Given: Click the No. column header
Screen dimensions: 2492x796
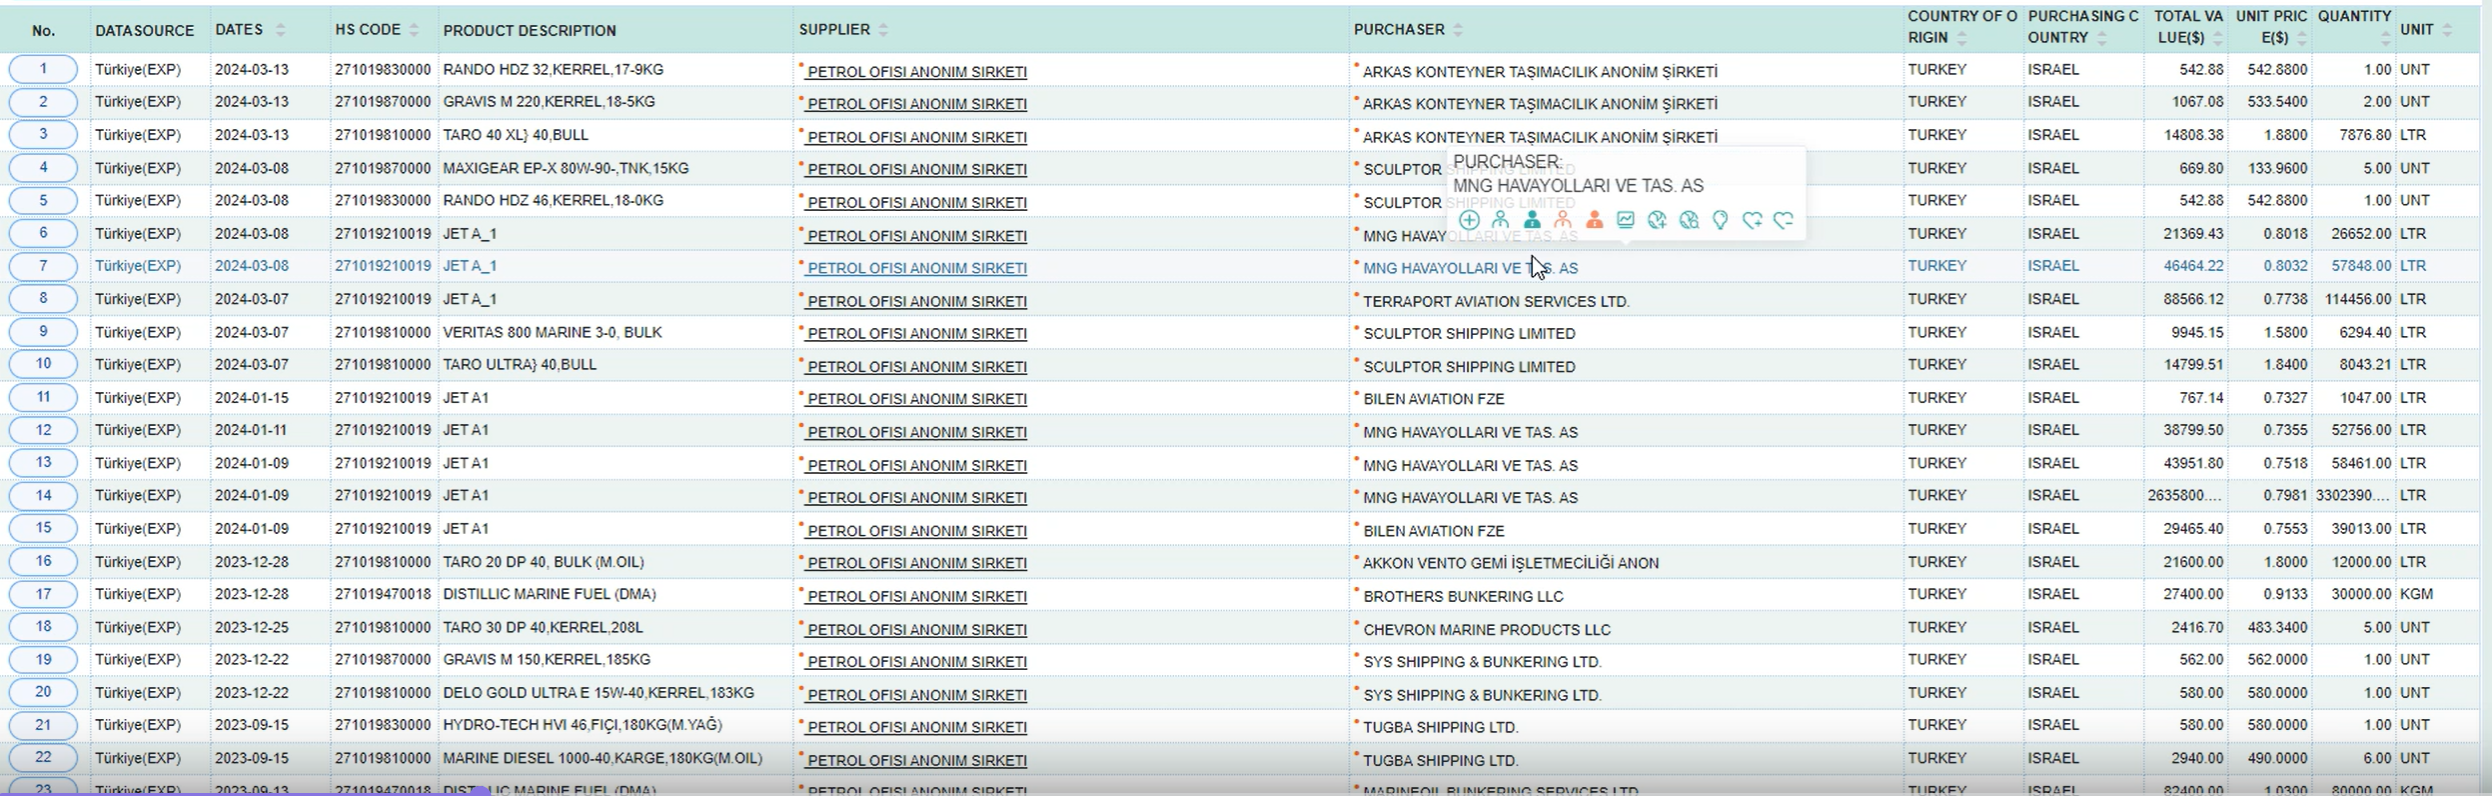Looking at the screenshot, I should [43, 31].
